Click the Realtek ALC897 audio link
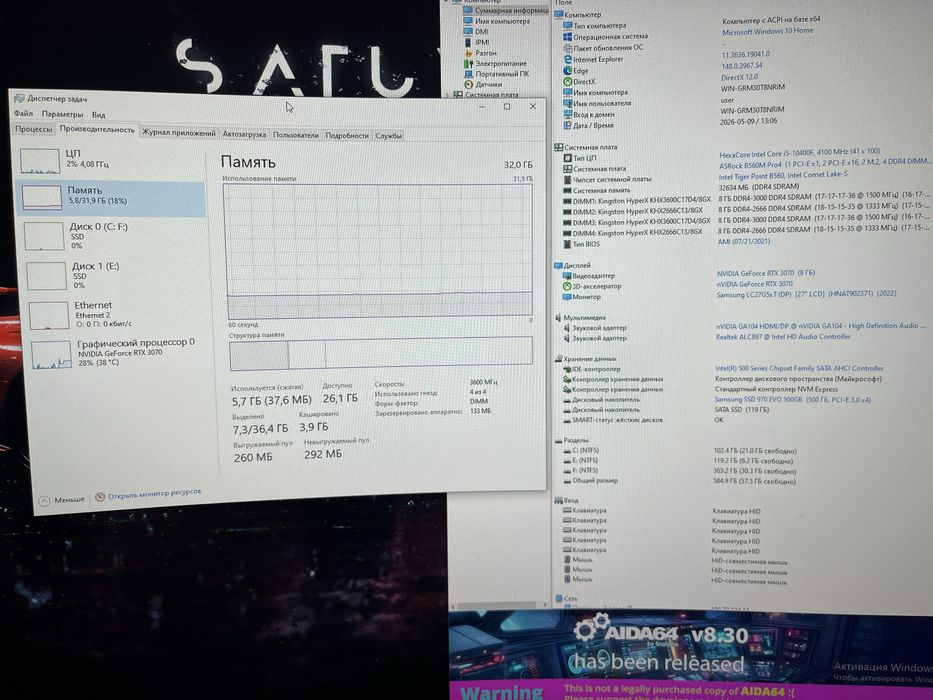Image resolution: width=933 pixels, height=700 pixels. 783,337
